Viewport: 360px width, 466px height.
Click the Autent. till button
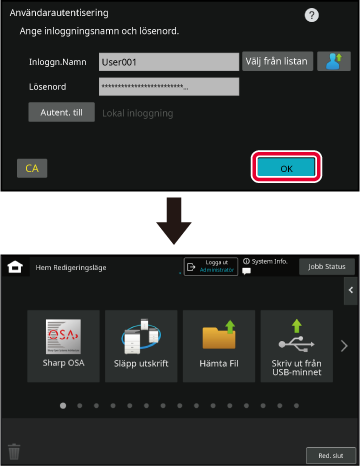pyautogui.click(x=62, y=112)
